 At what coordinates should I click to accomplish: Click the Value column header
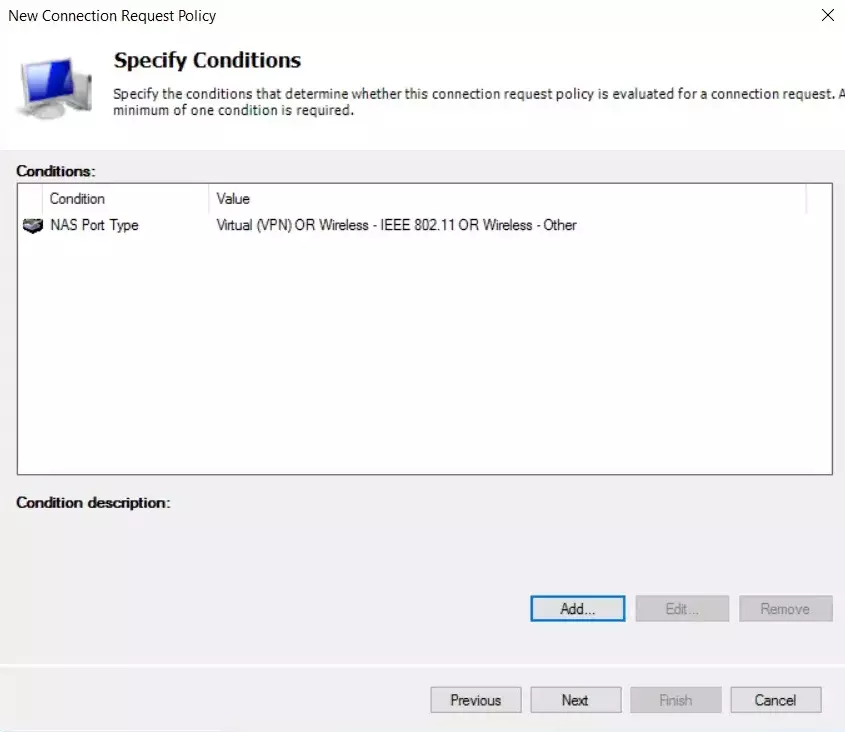click(x=233, y=198)
